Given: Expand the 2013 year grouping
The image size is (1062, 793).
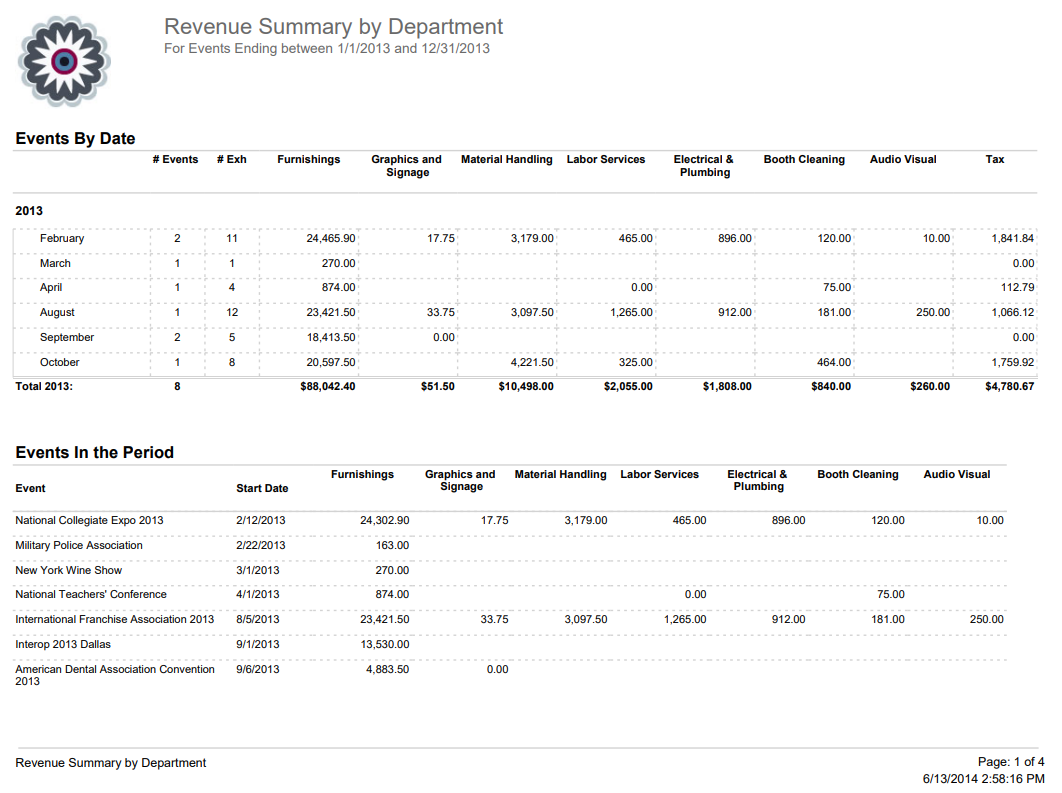Looking at the screenshot, I should [29, 211].
